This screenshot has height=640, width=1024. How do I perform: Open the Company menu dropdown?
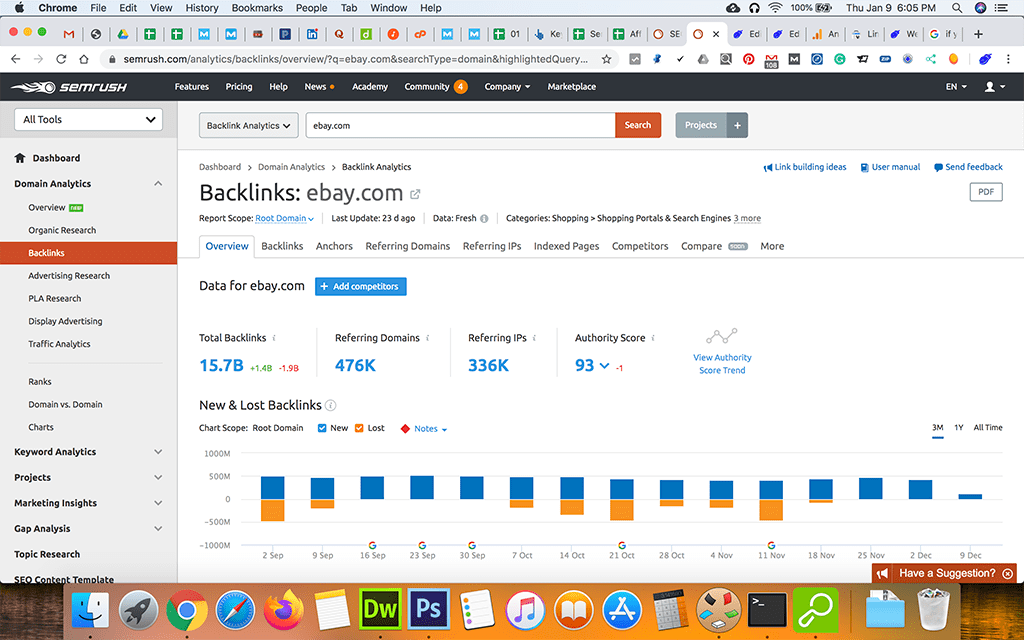click(x=507, y=86)
